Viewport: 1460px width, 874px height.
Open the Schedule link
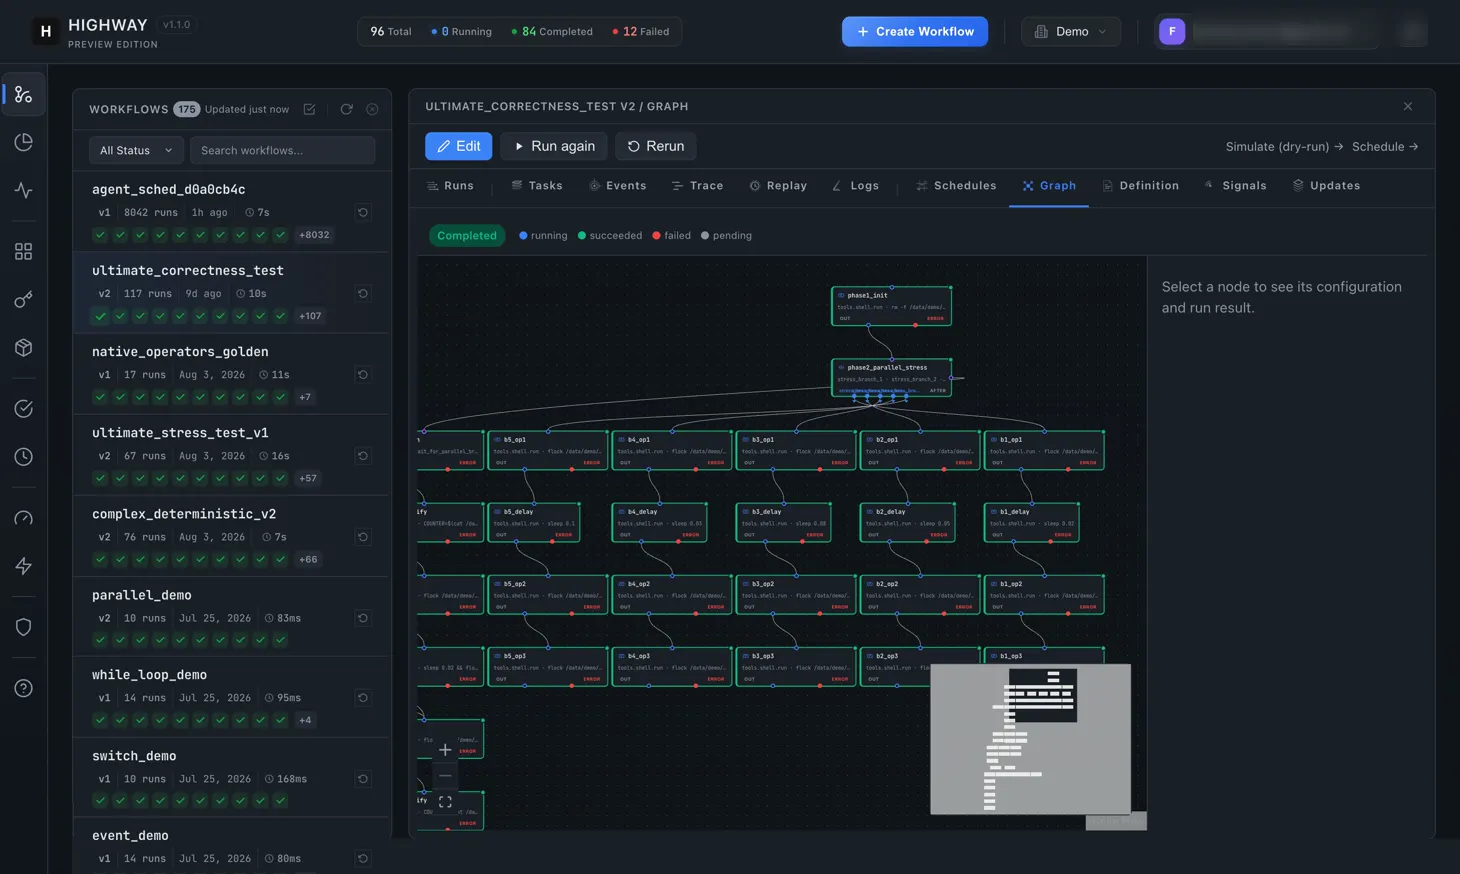(x=1385, y=147)
